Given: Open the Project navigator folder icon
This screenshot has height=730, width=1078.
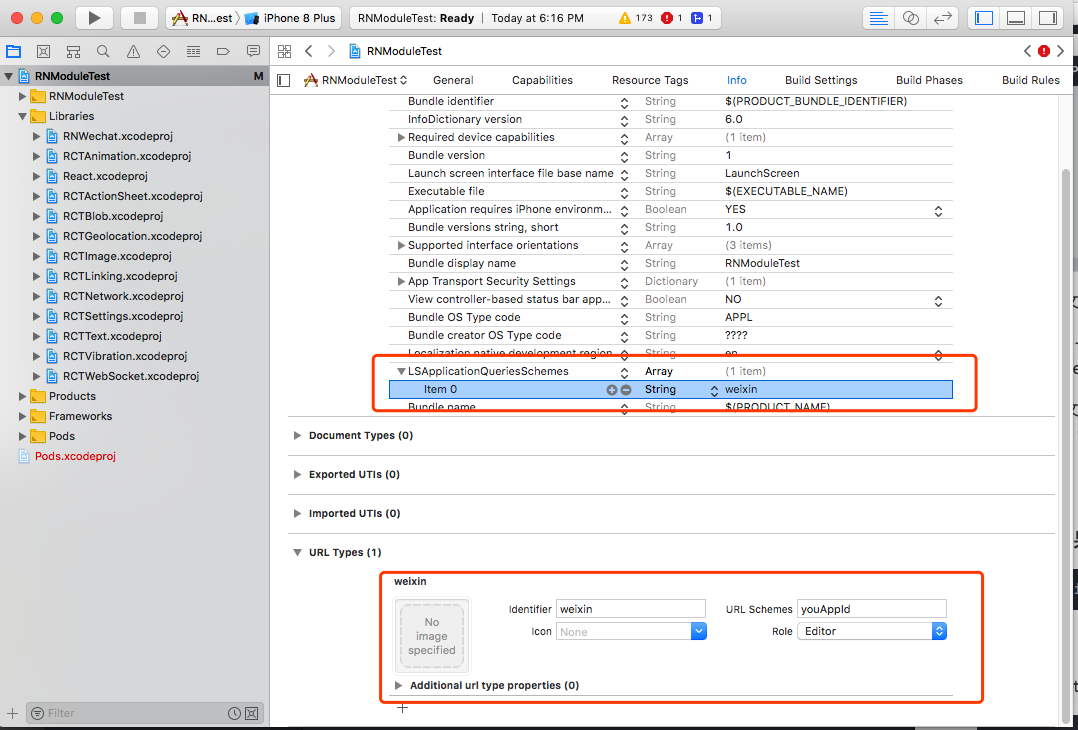Looking at the screenshot, I should (x=13, y=52).
